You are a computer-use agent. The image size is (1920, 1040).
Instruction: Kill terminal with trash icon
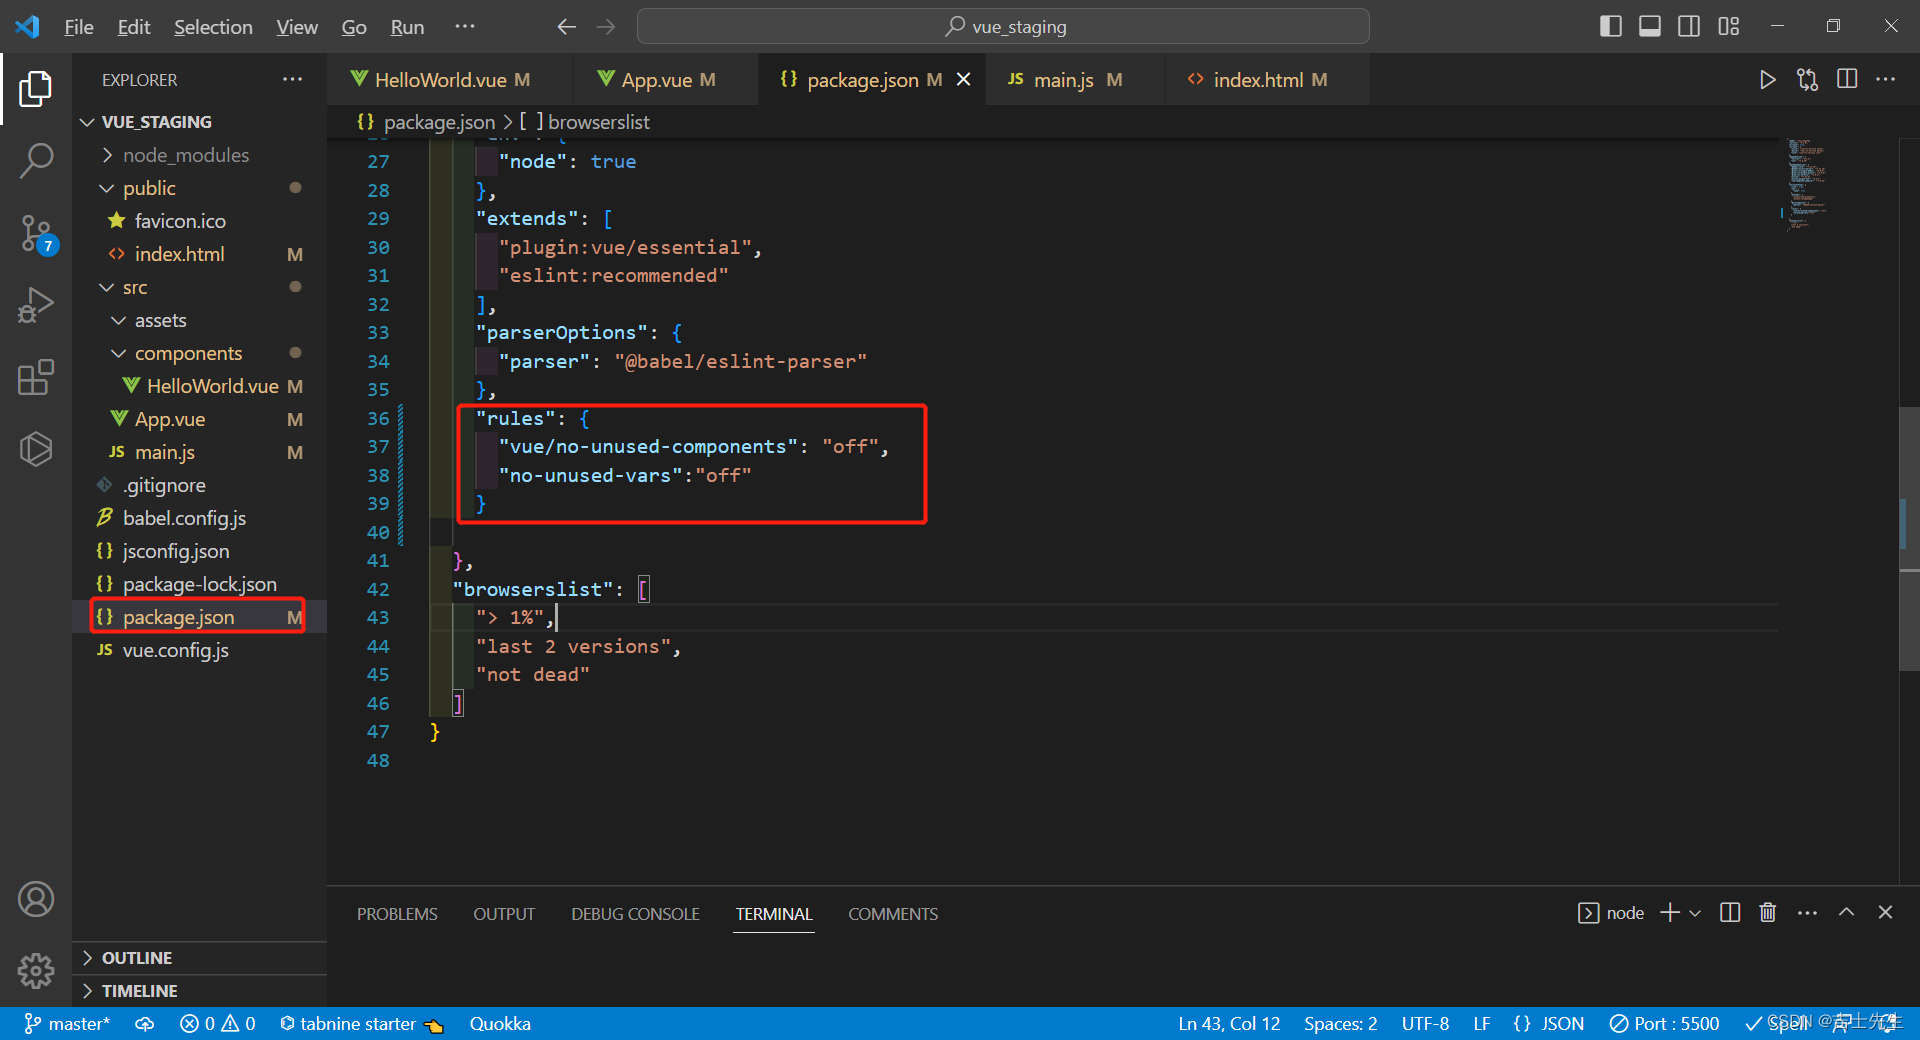click(1768, 913)
